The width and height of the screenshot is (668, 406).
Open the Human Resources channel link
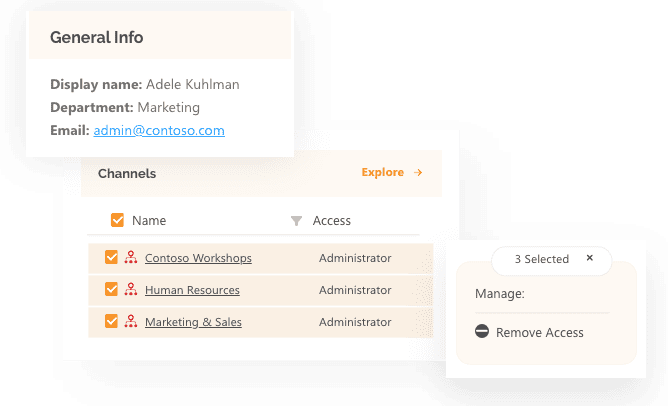tap(192, 290)
